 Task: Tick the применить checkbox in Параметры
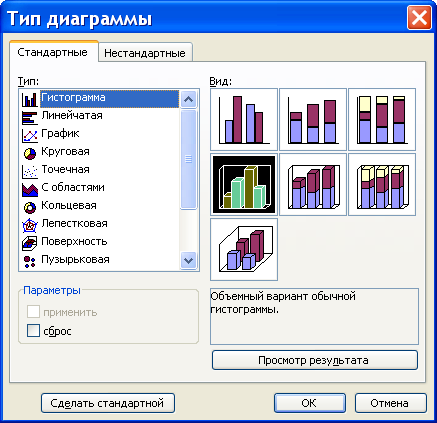33,312
